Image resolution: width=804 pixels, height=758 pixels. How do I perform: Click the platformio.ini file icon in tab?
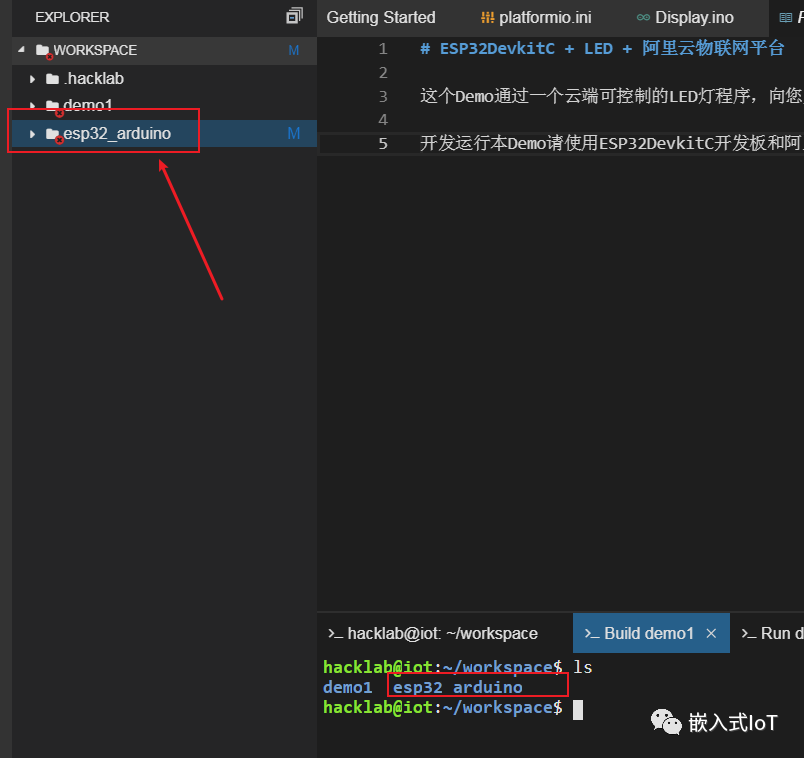[488, 18]
